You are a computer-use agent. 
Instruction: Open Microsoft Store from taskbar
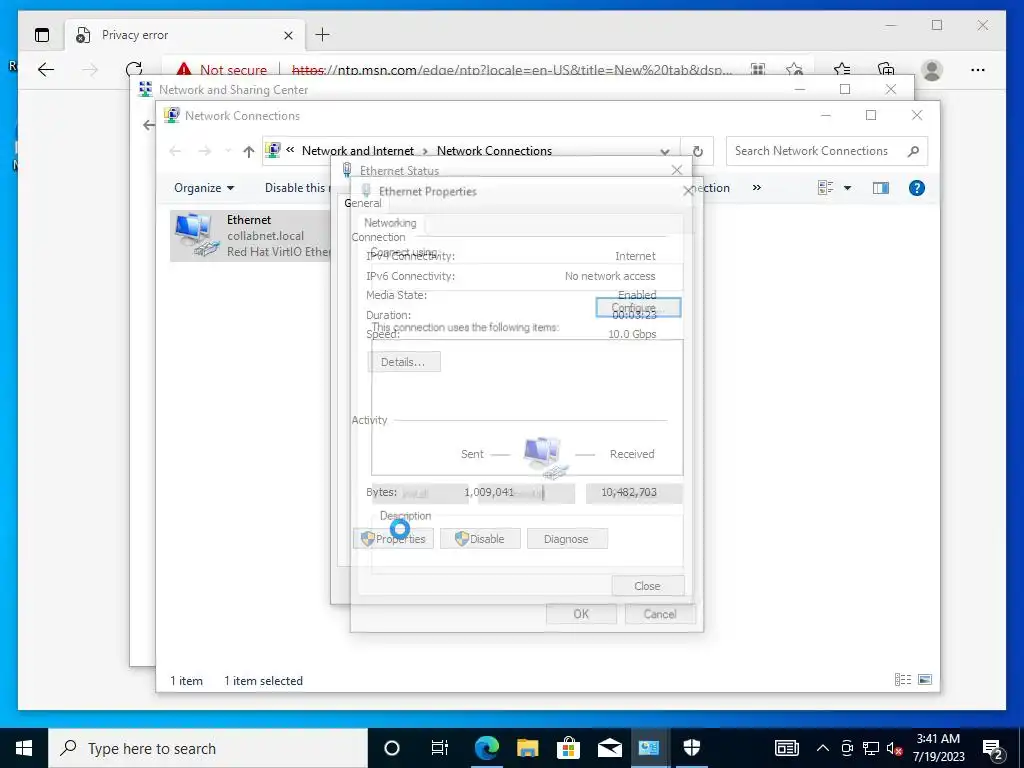coord(568,748)
